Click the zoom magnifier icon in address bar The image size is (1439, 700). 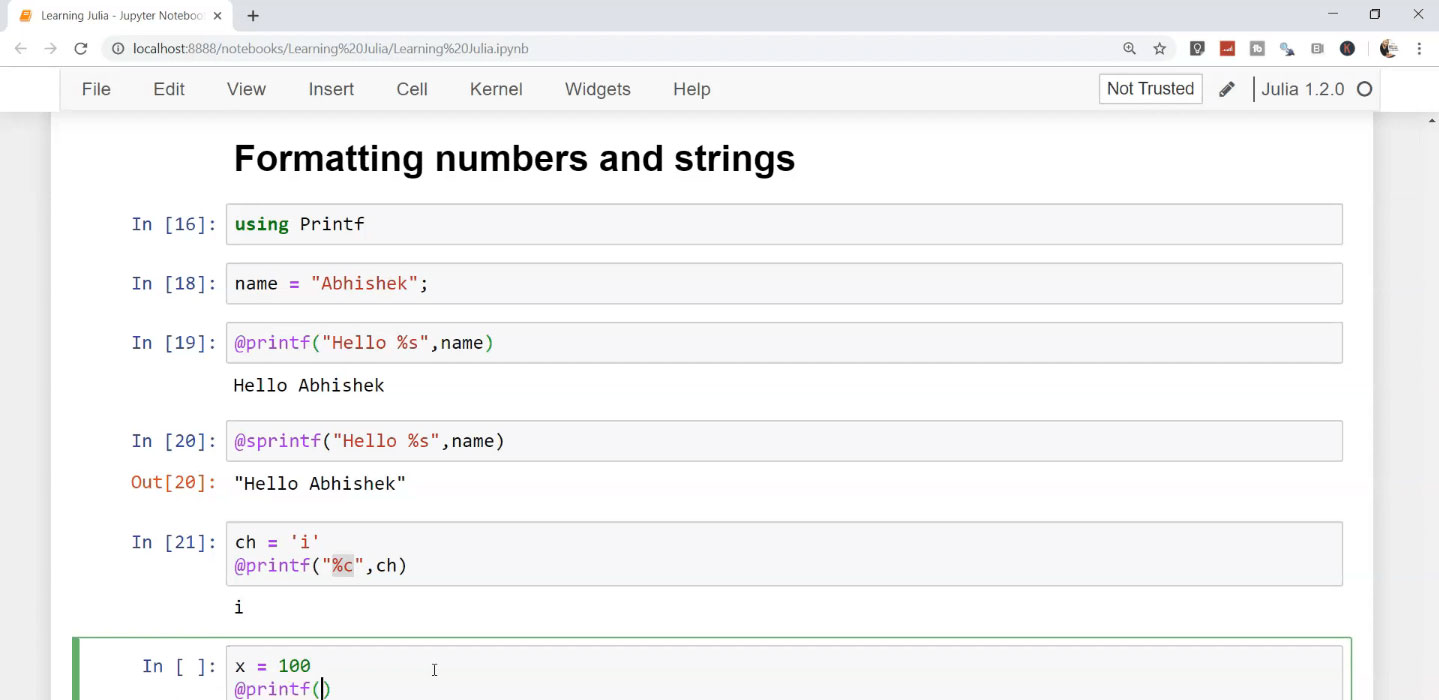point(1129,48)
